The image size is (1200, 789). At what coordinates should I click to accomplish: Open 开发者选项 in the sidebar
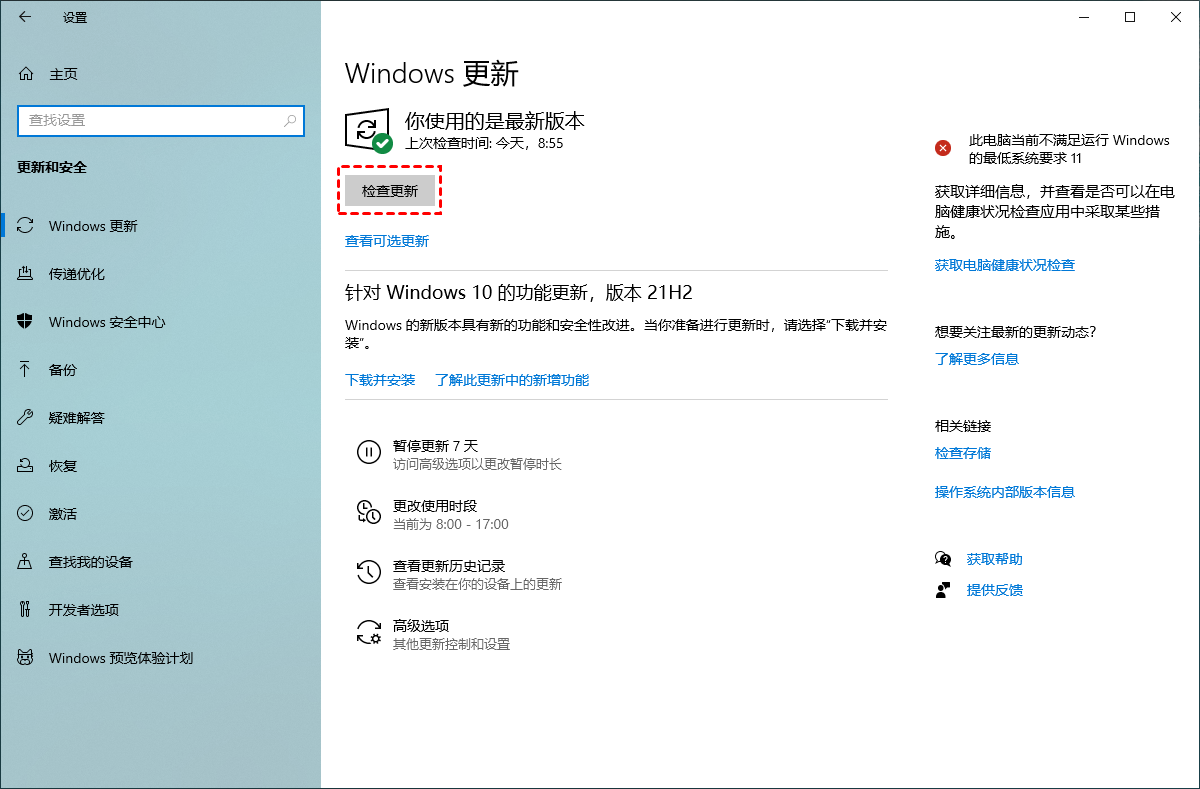pyautogui.click(x=84, y=610)
